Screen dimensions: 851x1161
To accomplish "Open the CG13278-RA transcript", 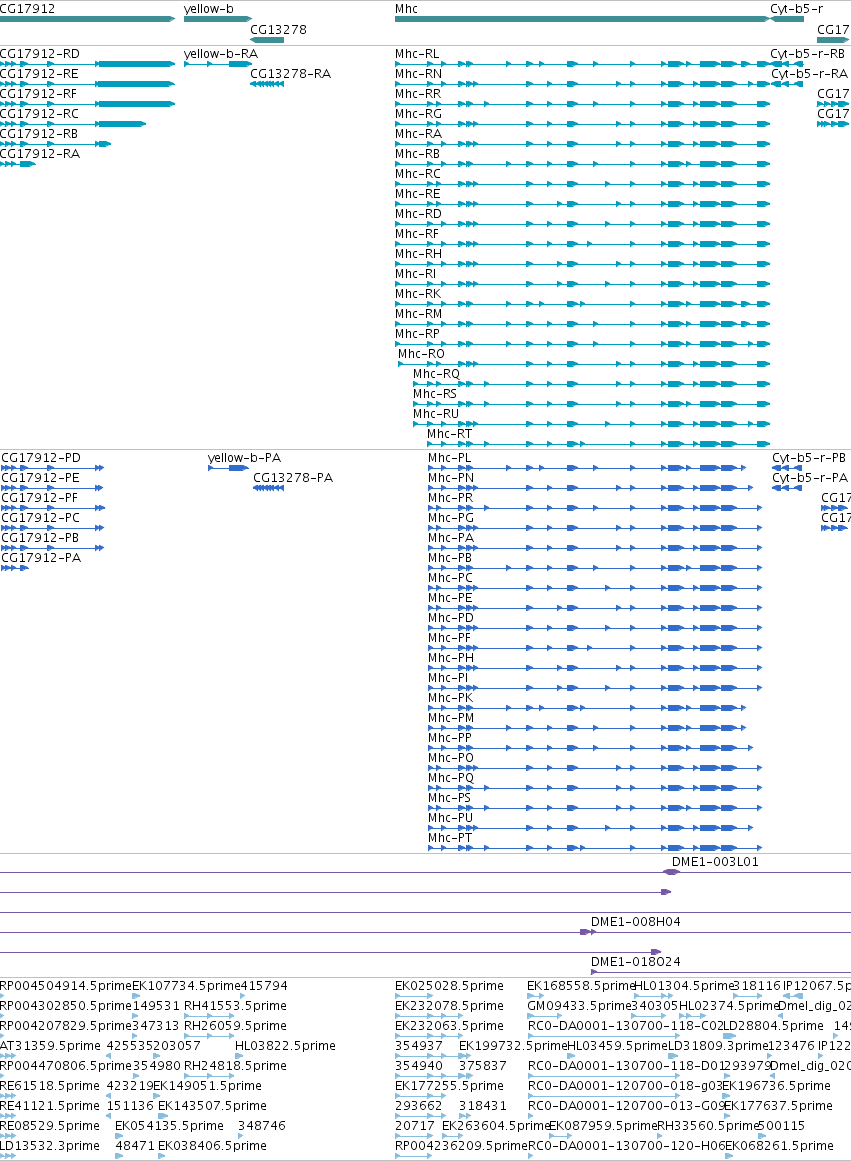I will point(290,74).
